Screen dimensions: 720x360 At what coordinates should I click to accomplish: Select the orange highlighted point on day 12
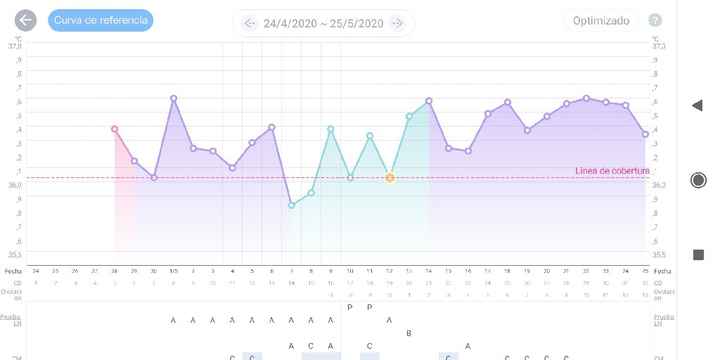(390, 177)
